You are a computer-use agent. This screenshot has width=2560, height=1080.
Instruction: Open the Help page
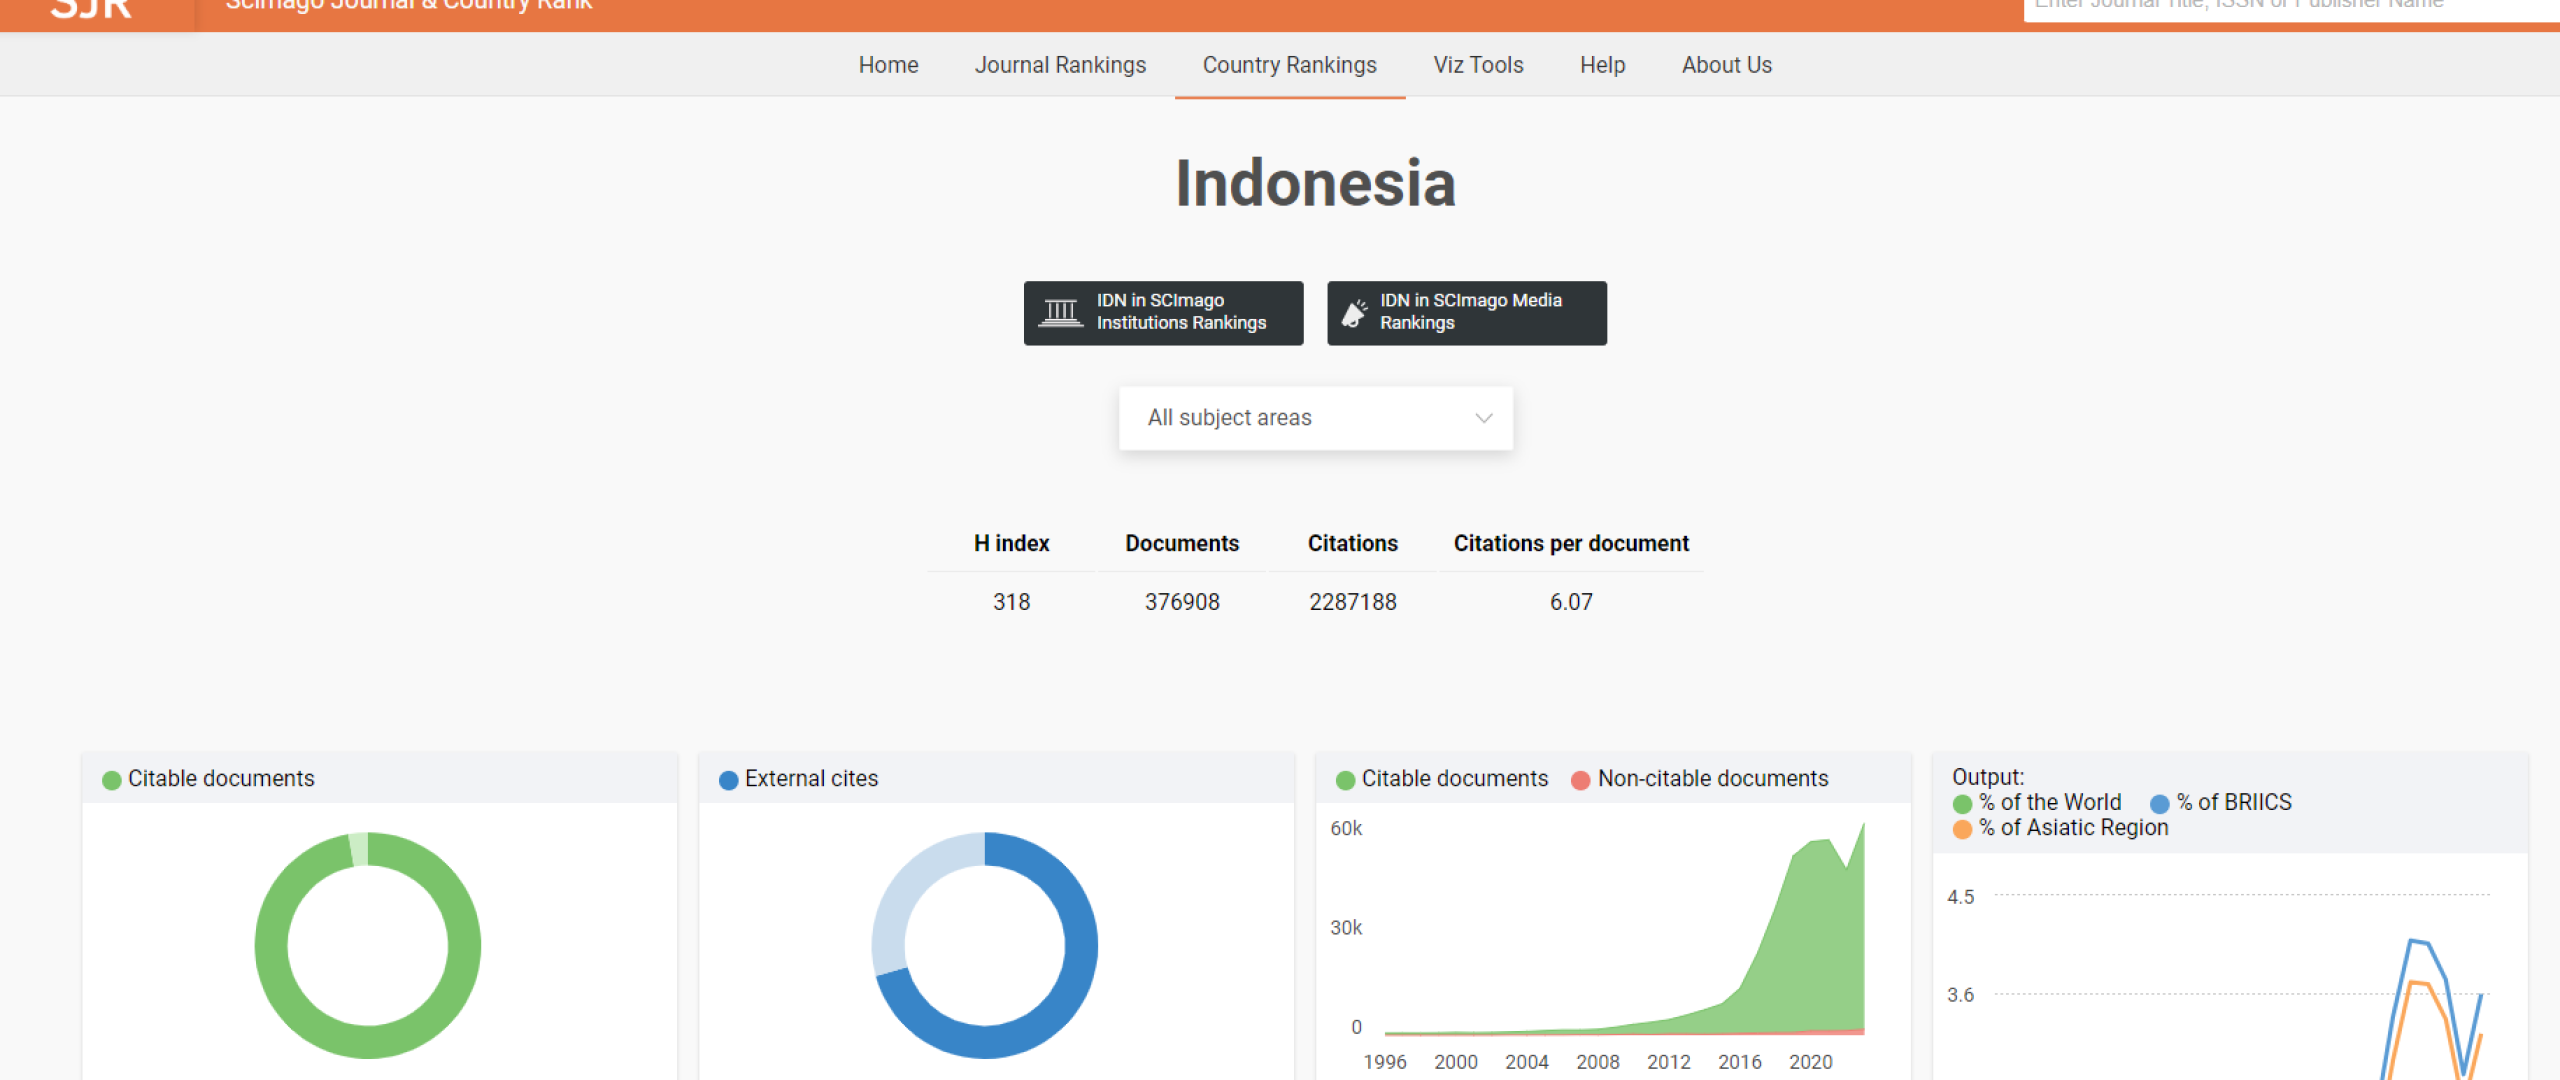point(1602,65)
